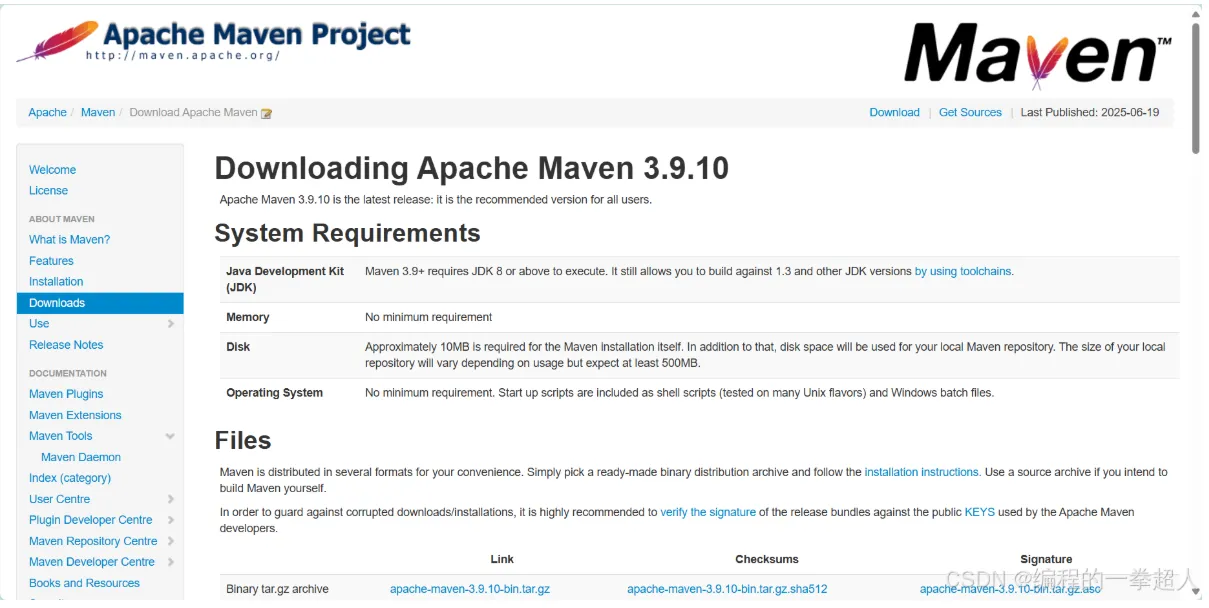Click 'DOCUMENTATION' sidebar section header
Screen dimensions: 1209x608
(x=68, y=373)
